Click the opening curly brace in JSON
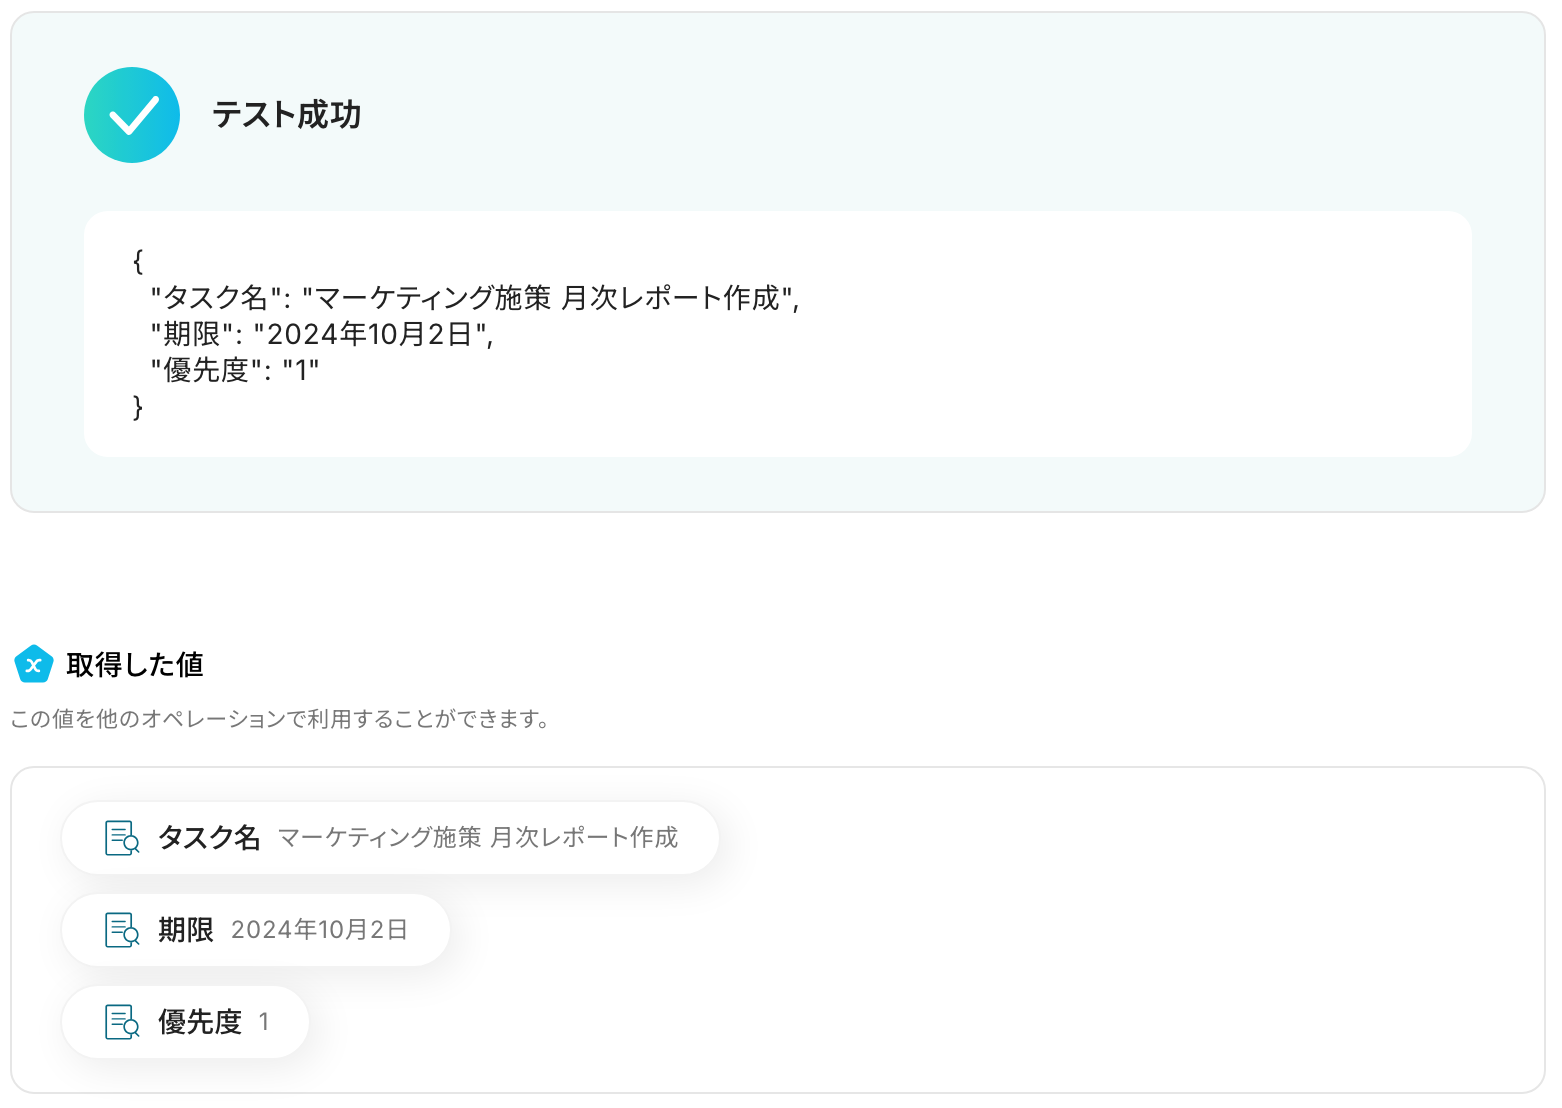This screenshot has width=1562, height=1108. point(138,261)
